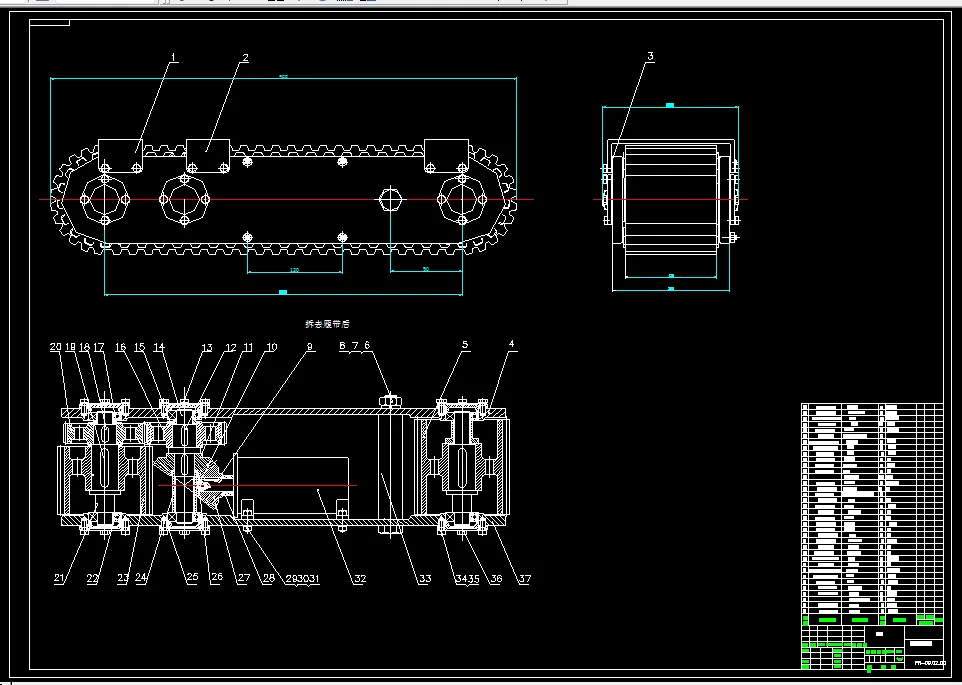Click part callout number 9
The image size is (962, 685).
point(310,346)
